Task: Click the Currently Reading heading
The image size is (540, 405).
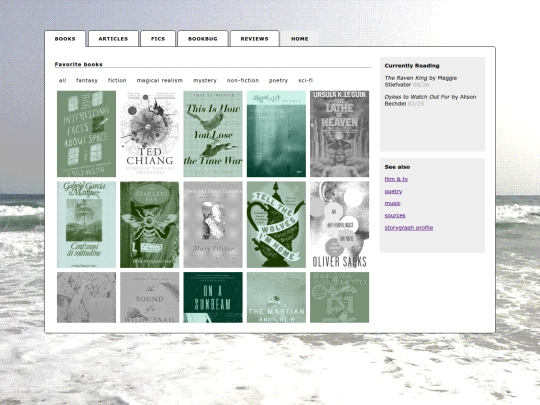Action: point(412,65)
